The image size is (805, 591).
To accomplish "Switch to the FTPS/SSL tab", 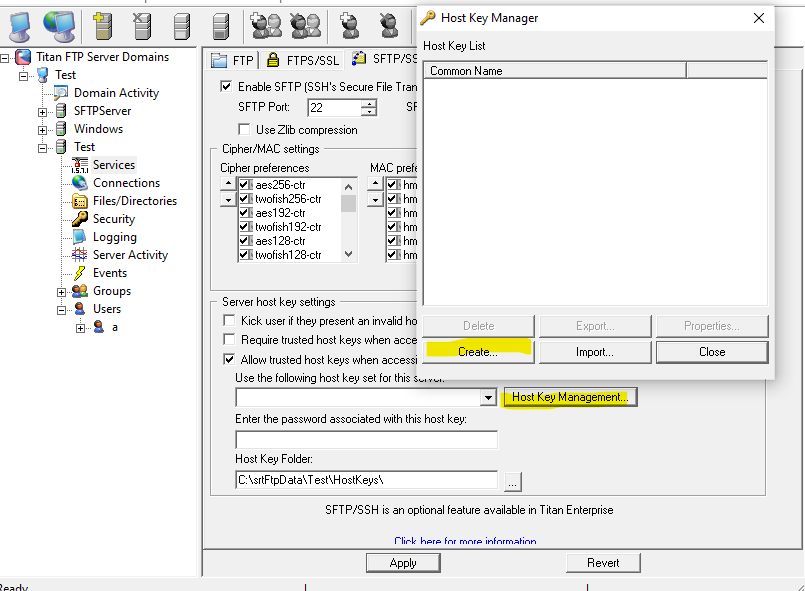I will 301,60.
